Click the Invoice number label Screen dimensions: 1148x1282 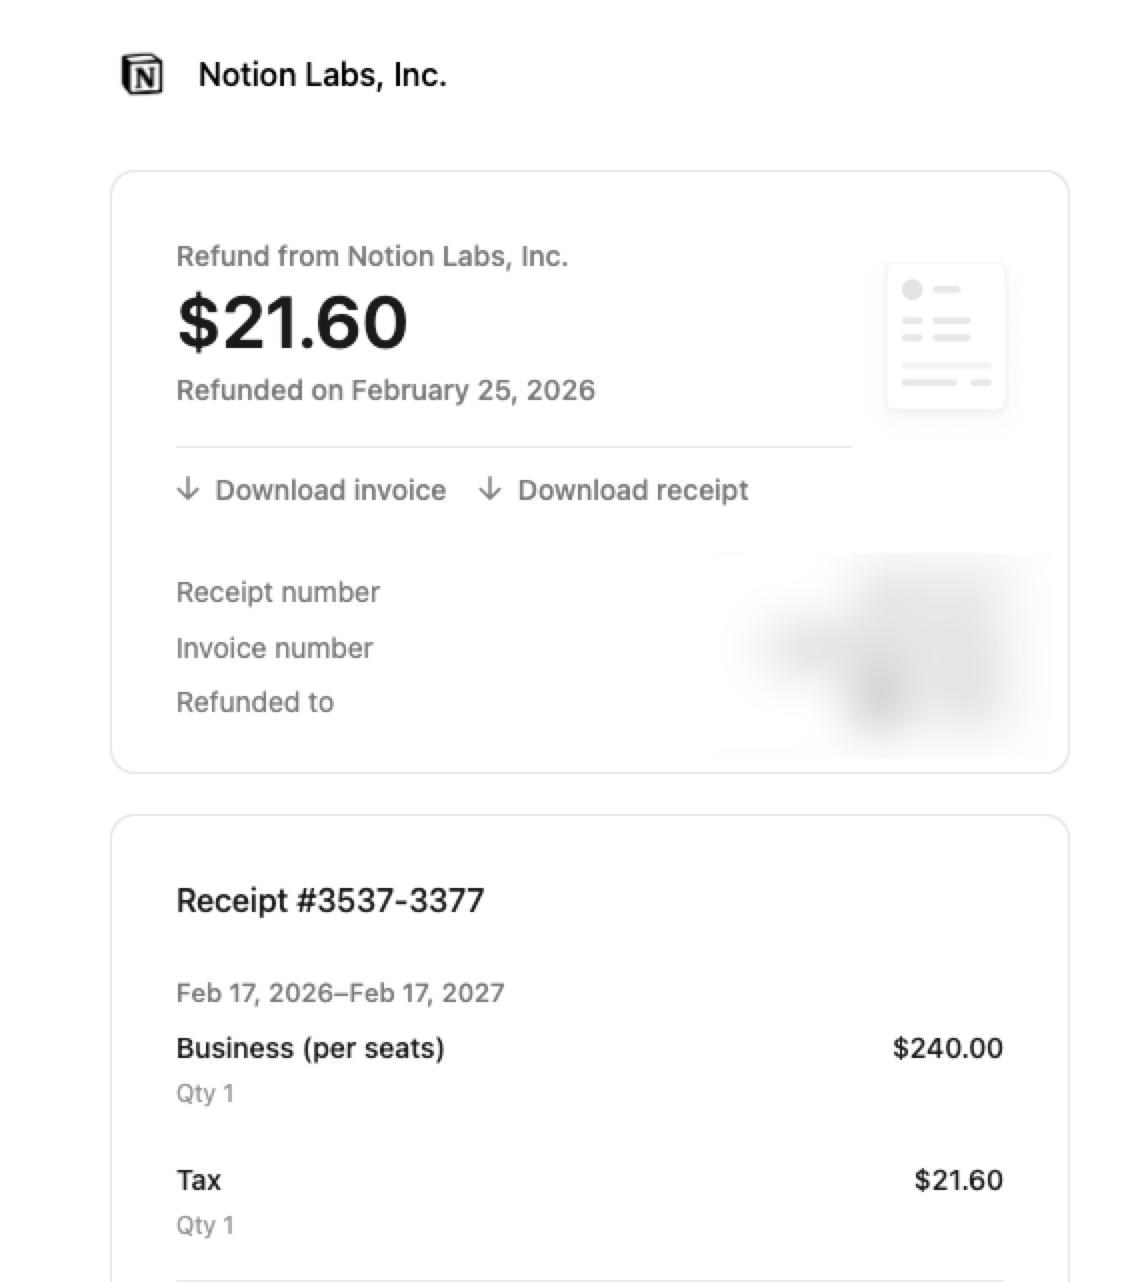(274, 648)
